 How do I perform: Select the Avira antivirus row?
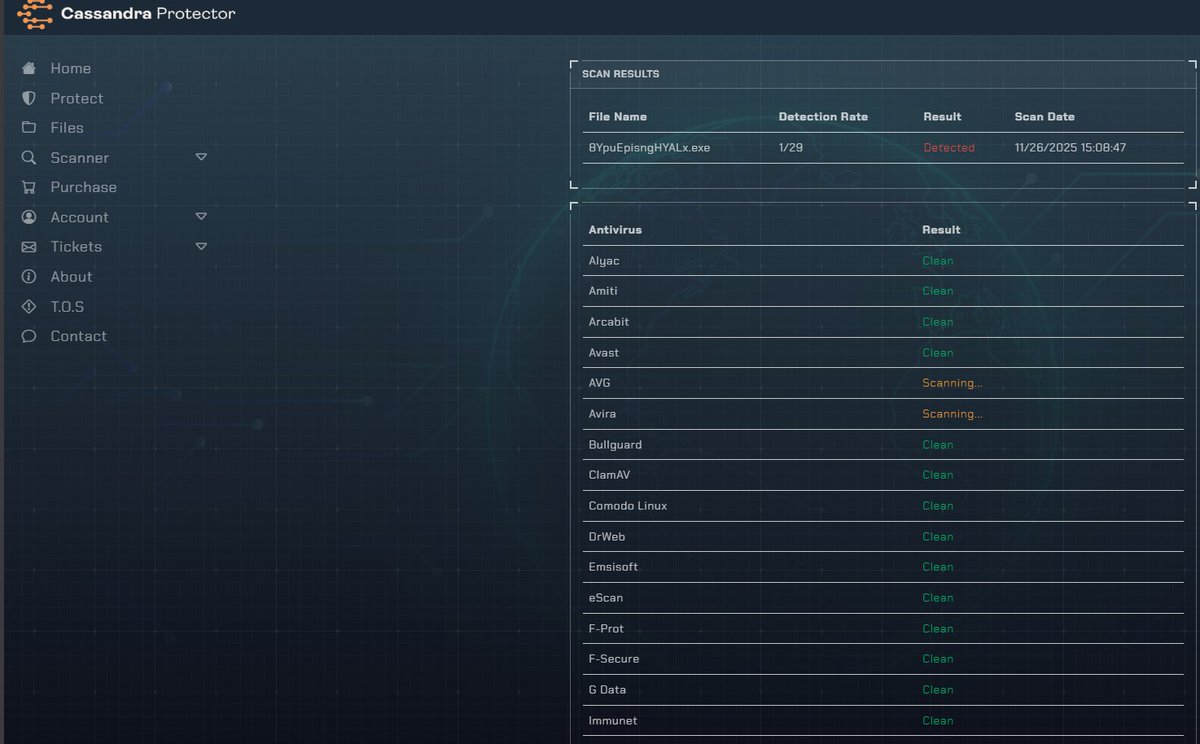[x=883, y=414]
